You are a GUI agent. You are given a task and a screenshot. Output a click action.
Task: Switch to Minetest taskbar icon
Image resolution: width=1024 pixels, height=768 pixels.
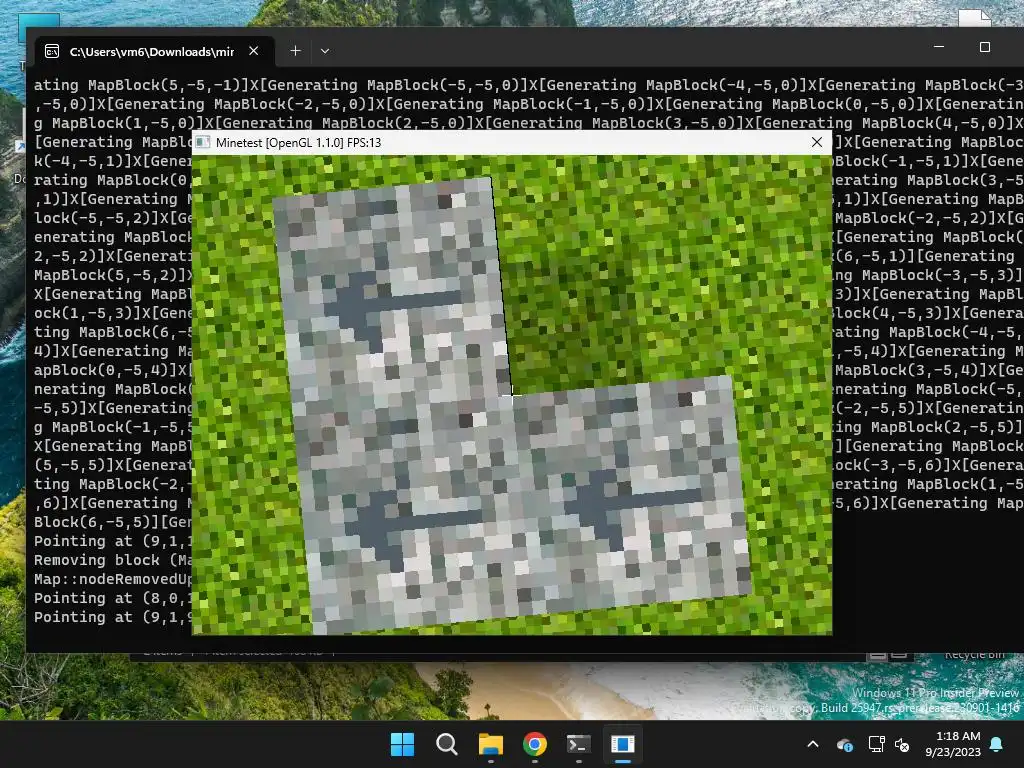[622, 744]
